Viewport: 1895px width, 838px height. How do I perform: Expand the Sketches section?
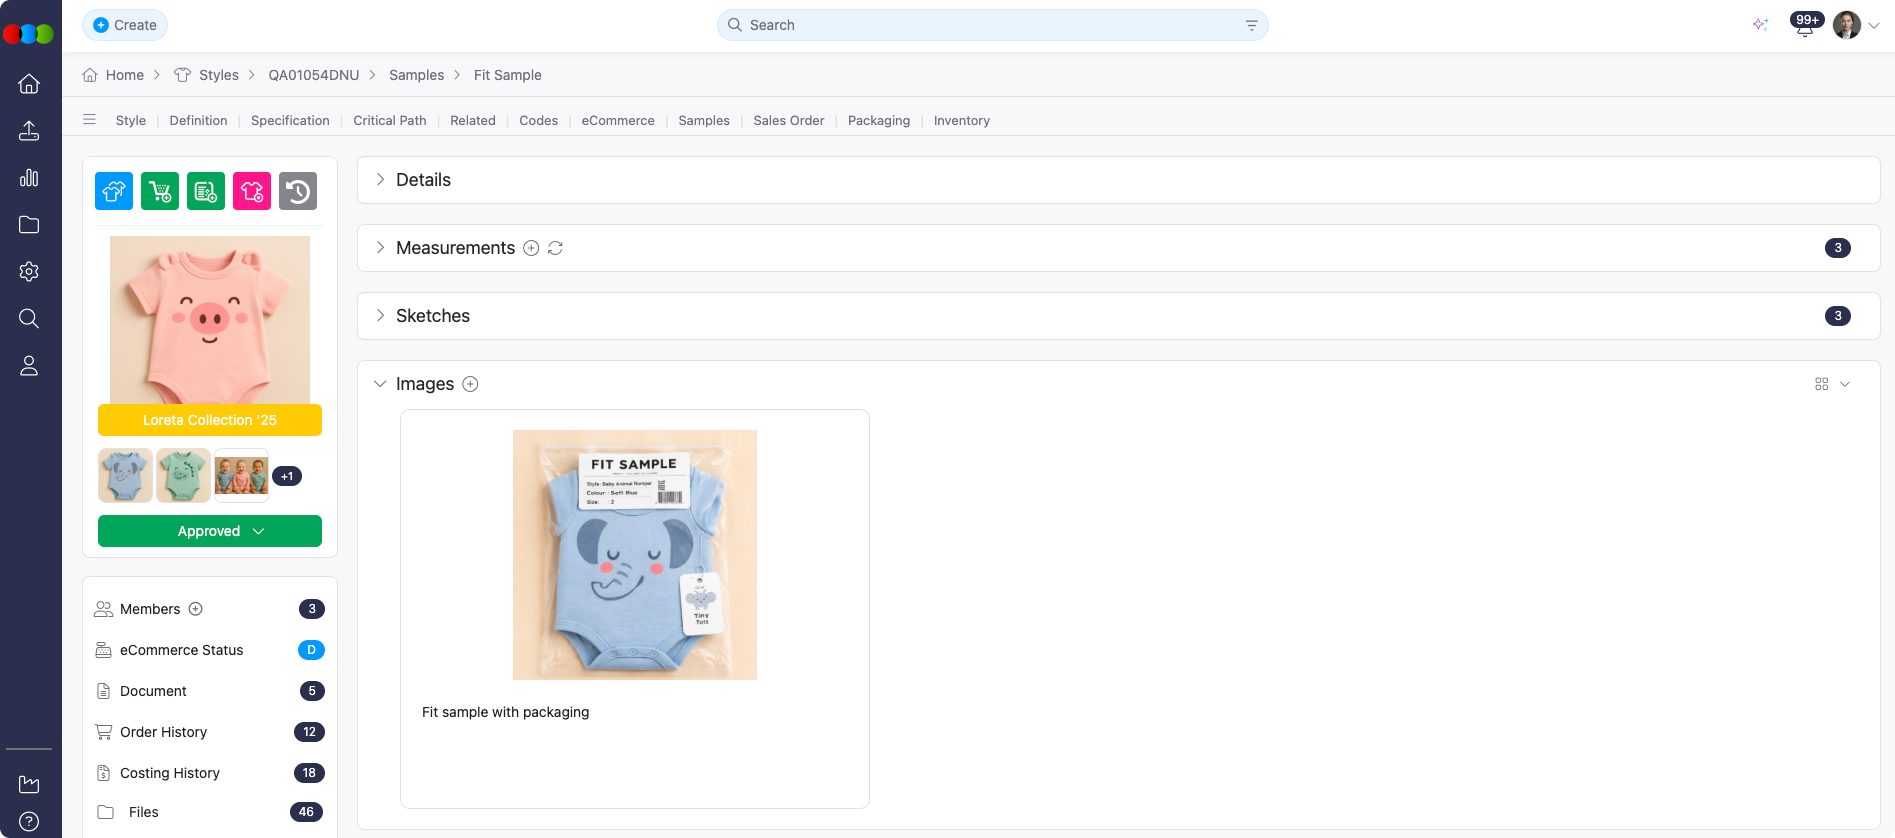coord(380,316)
